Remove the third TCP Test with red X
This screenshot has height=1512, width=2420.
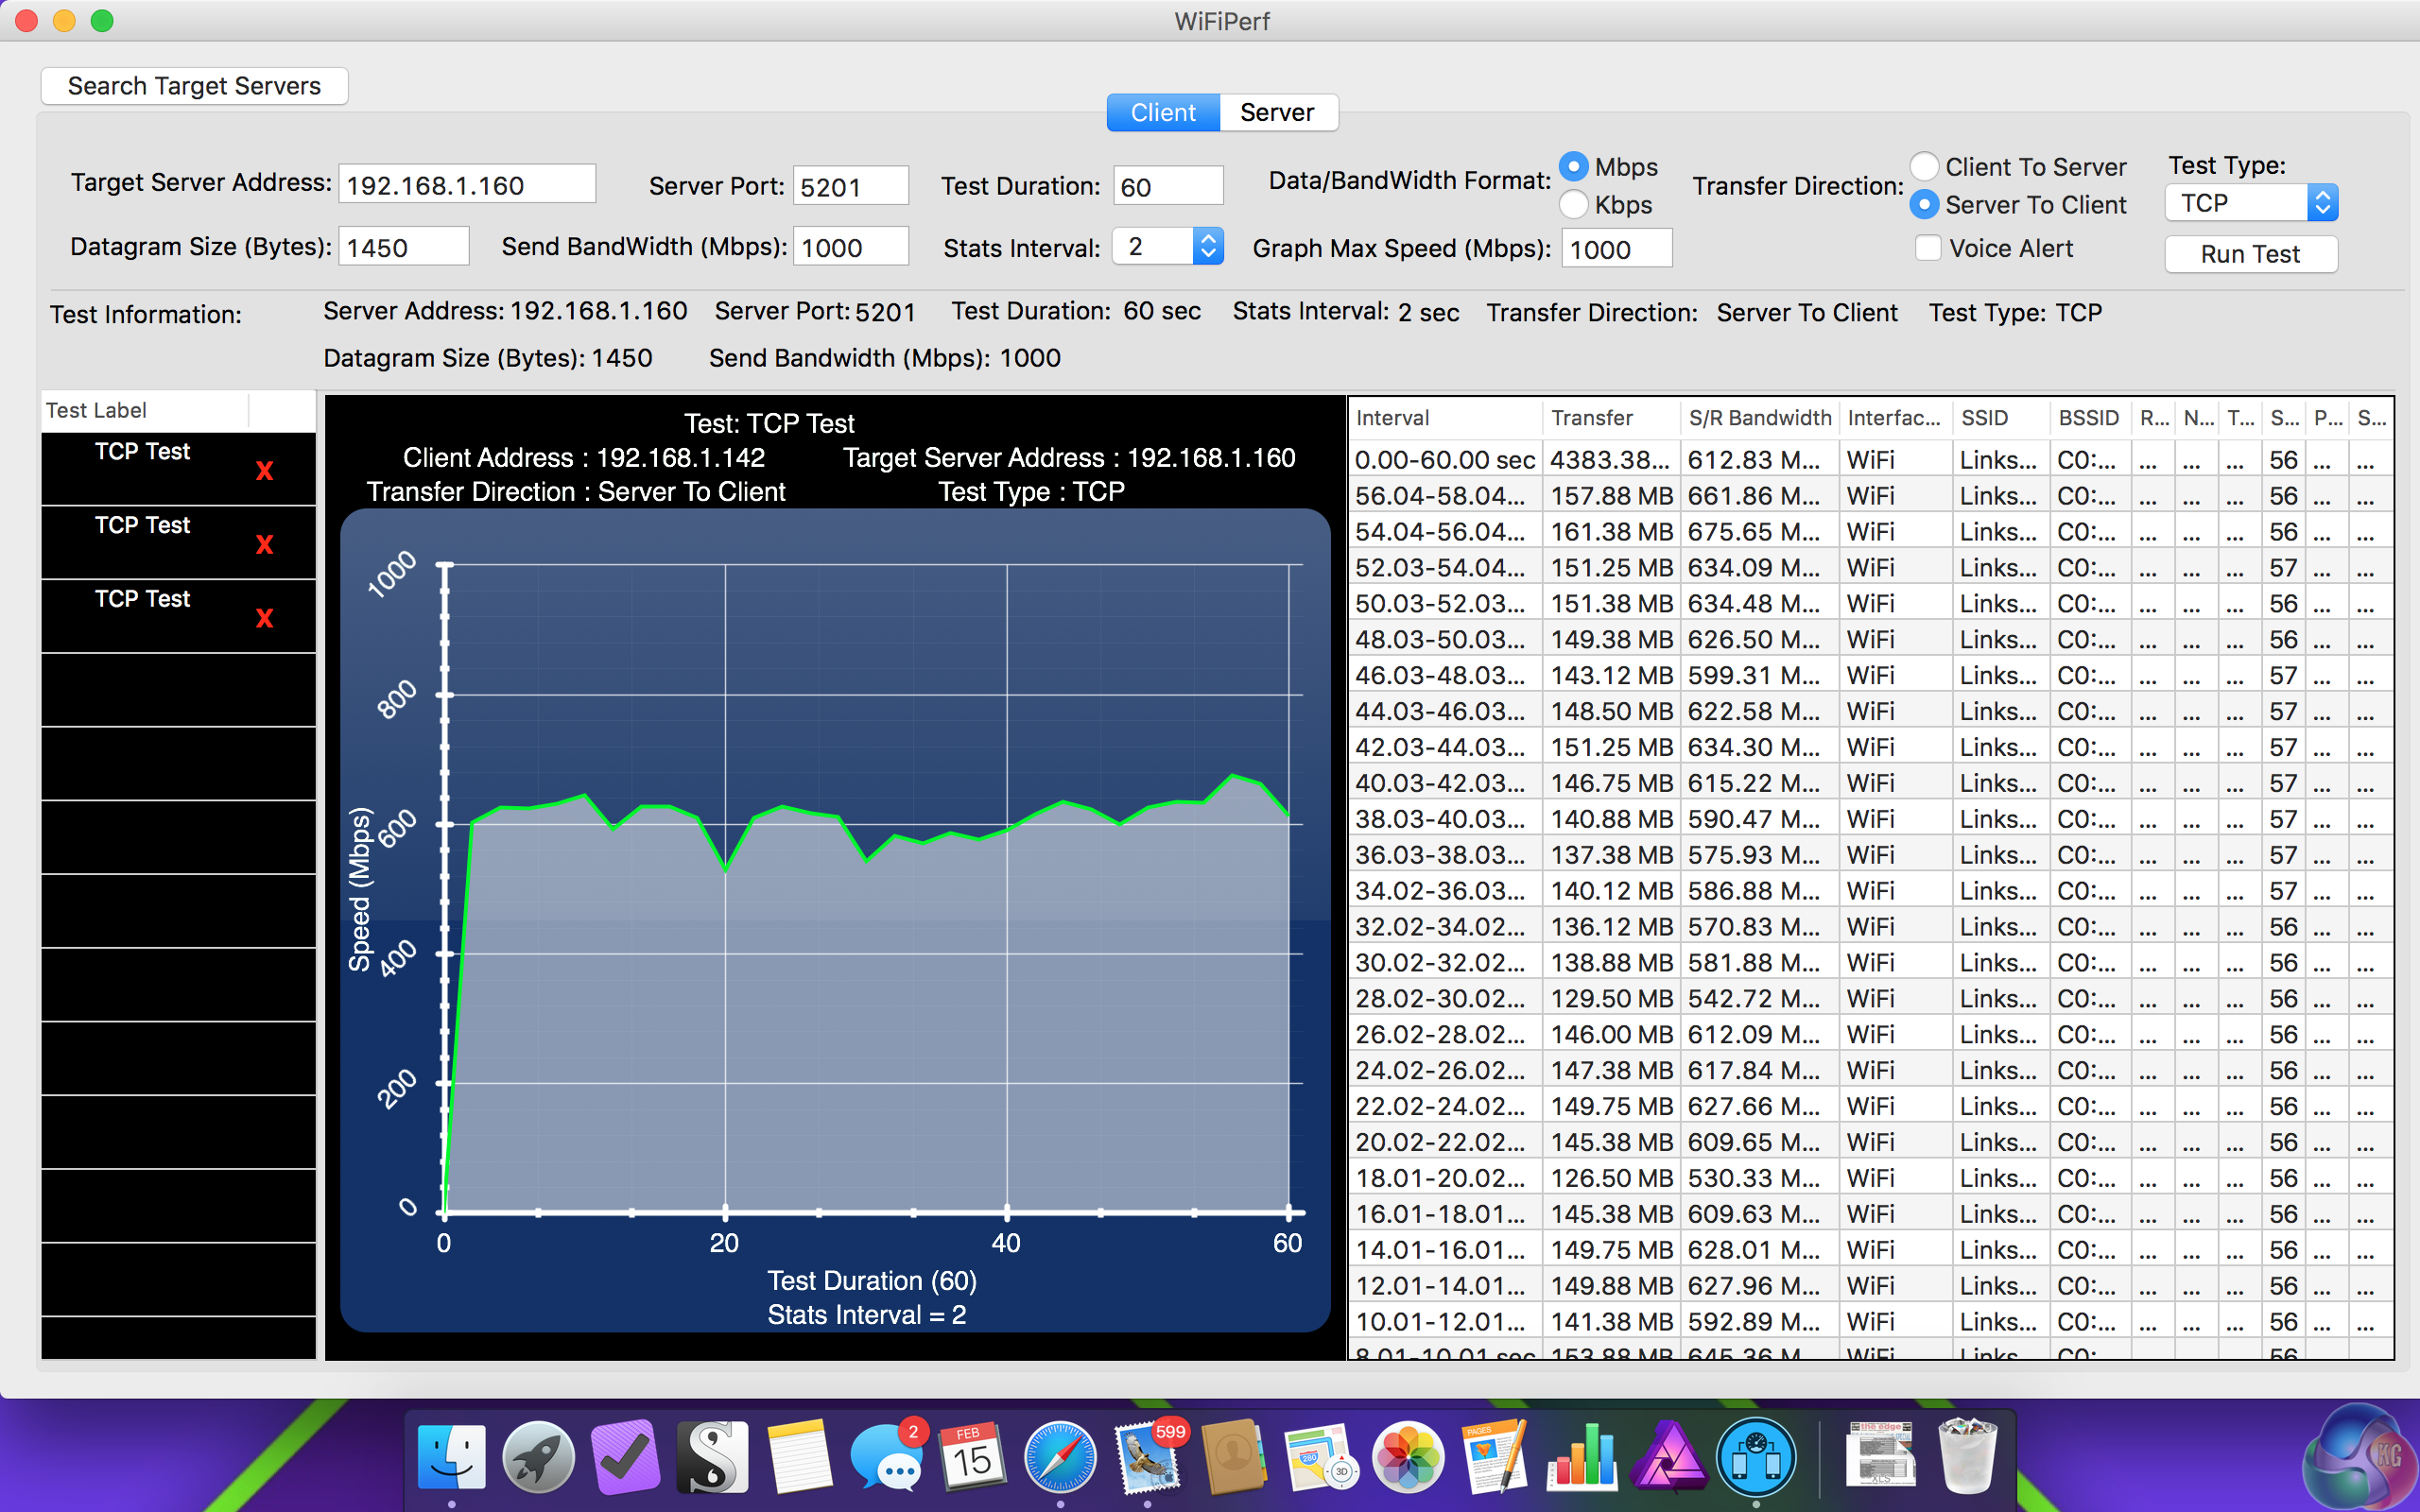tap(264, 618)
